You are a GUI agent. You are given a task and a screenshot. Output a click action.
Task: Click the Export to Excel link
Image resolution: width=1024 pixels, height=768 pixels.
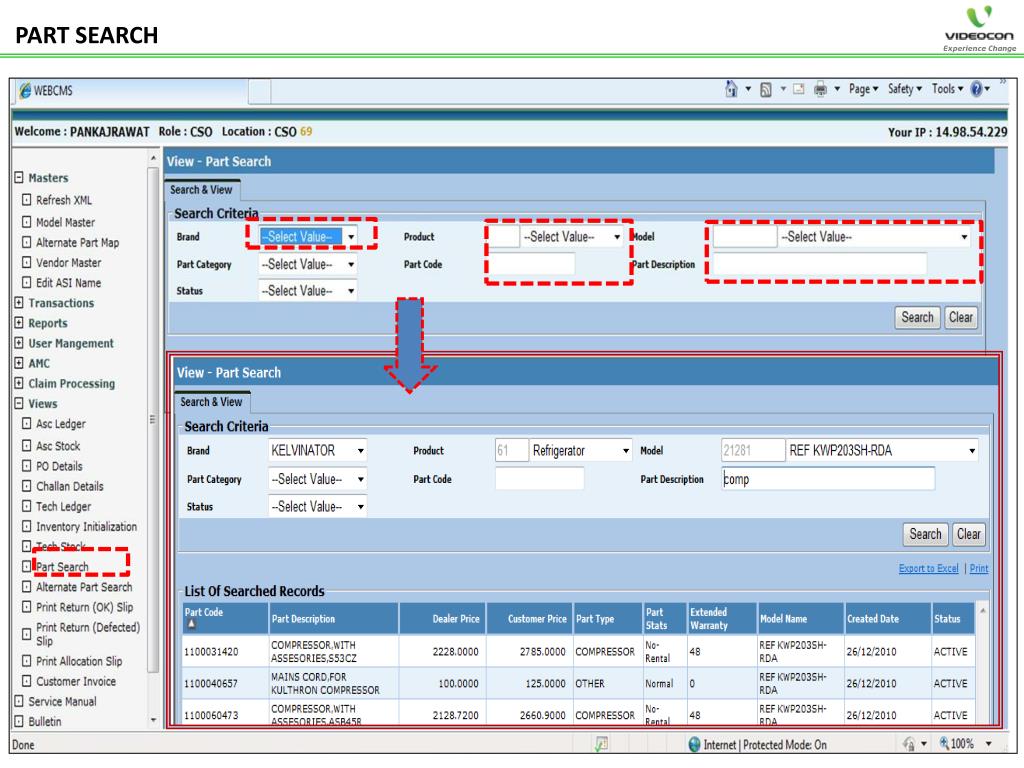[928, 568]
